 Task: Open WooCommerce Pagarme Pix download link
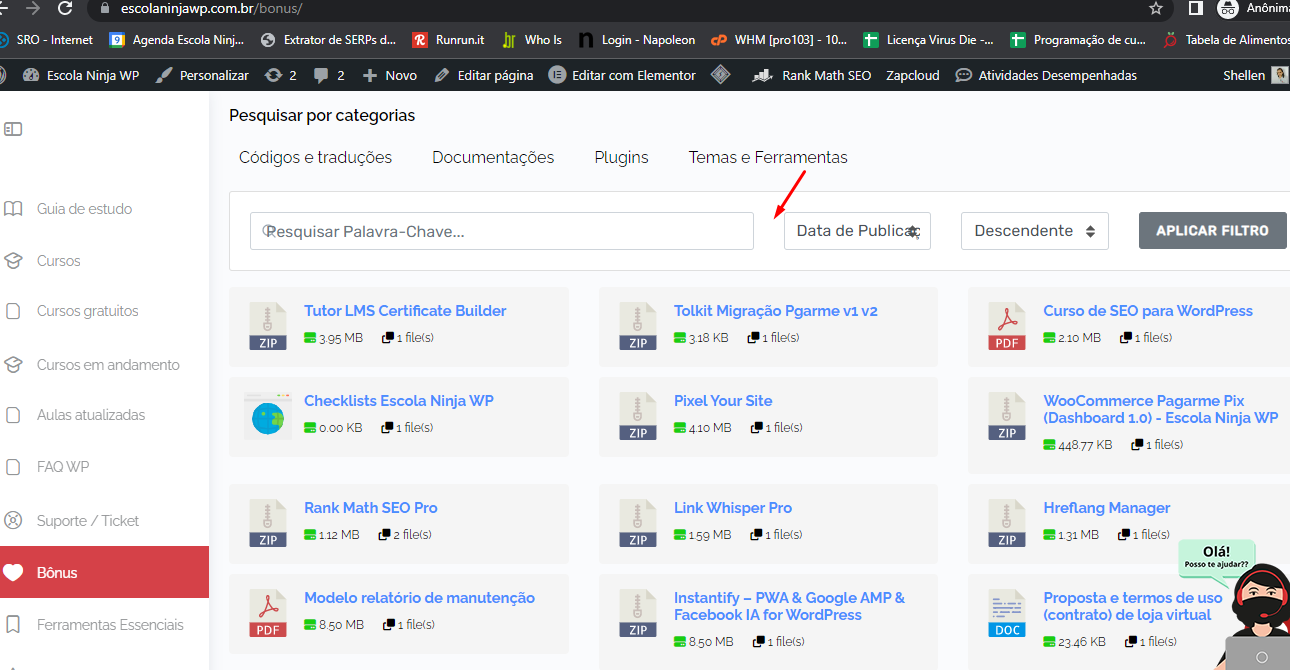tap(1160, 409)
